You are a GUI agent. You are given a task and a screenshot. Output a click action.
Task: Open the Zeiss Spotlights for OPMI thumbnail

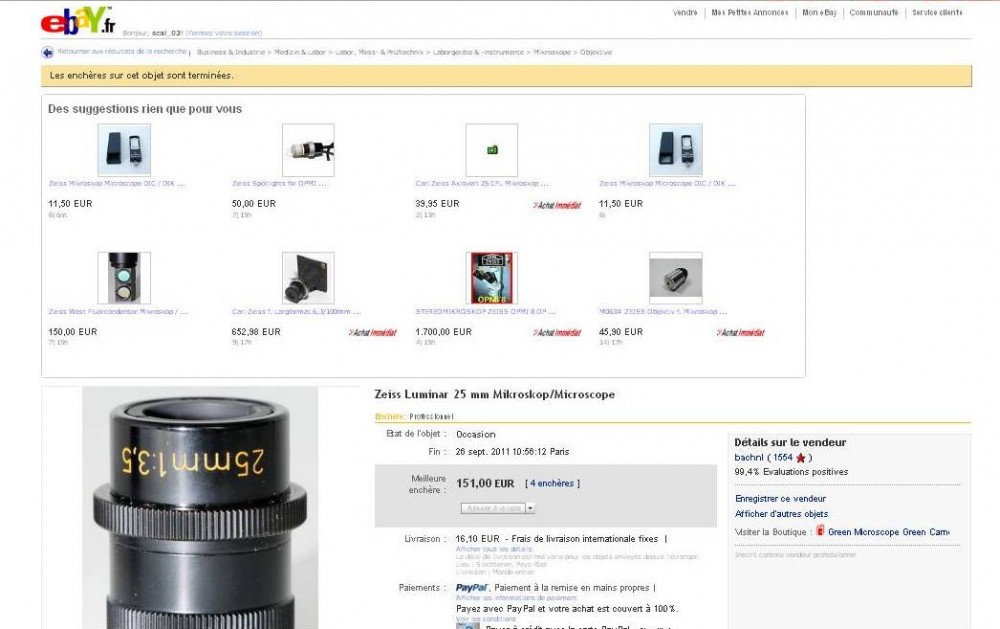(308, 150)
